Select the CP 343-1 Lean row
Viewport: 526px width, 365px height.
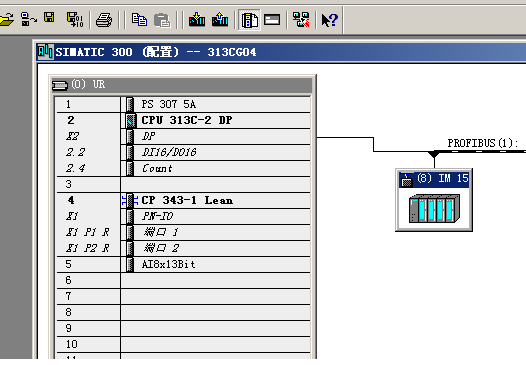(183, 200)
